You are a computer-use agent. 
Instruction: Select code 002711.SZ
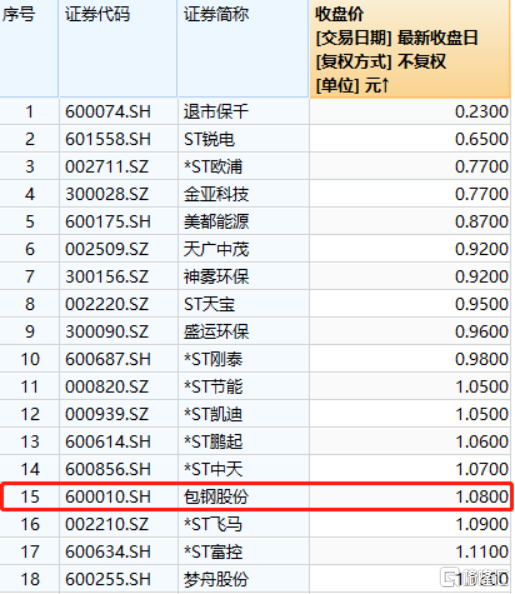(x=107, y=167)
